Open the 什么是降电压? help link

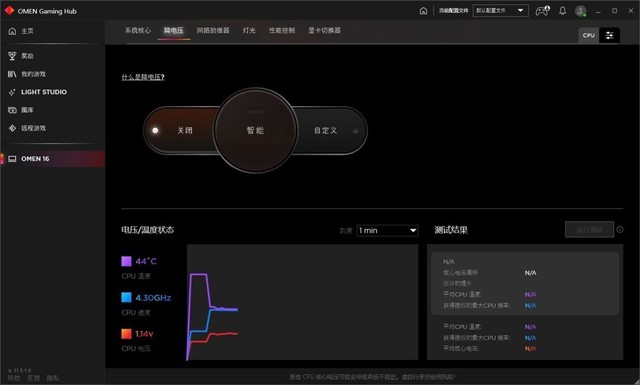[x=143, y=77]
